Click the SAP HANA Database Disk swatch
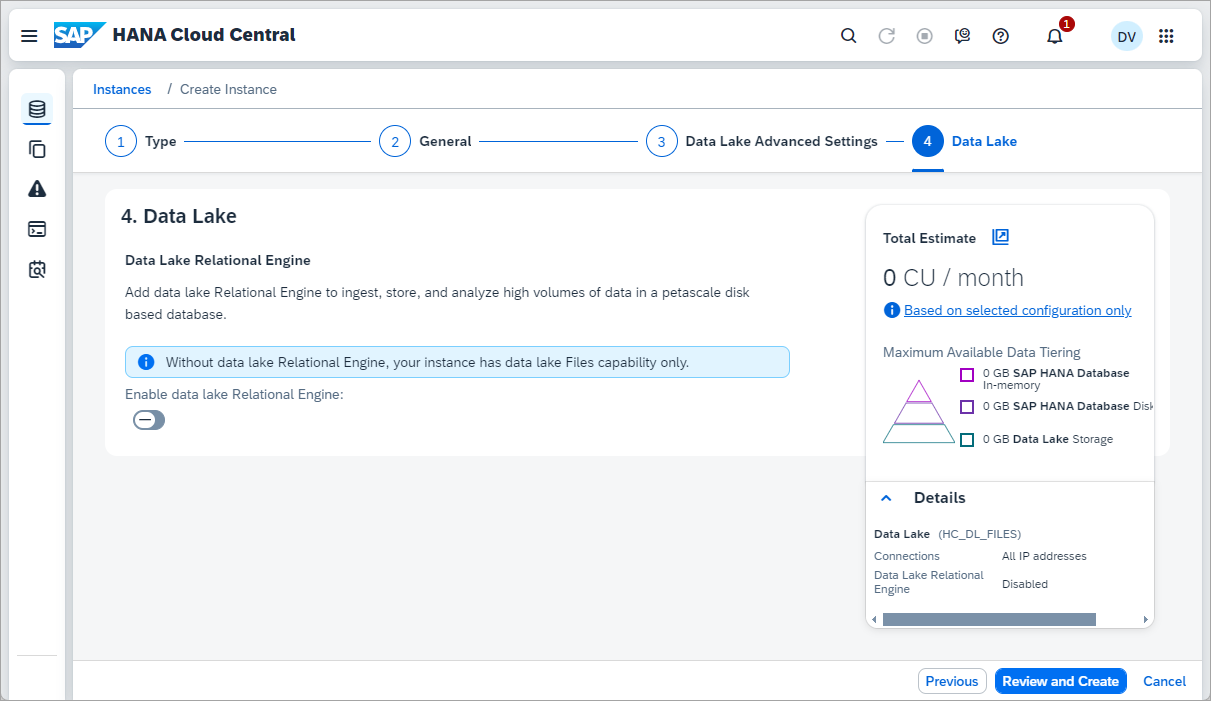Screen dimensions: 1211x701 [967, 407]
